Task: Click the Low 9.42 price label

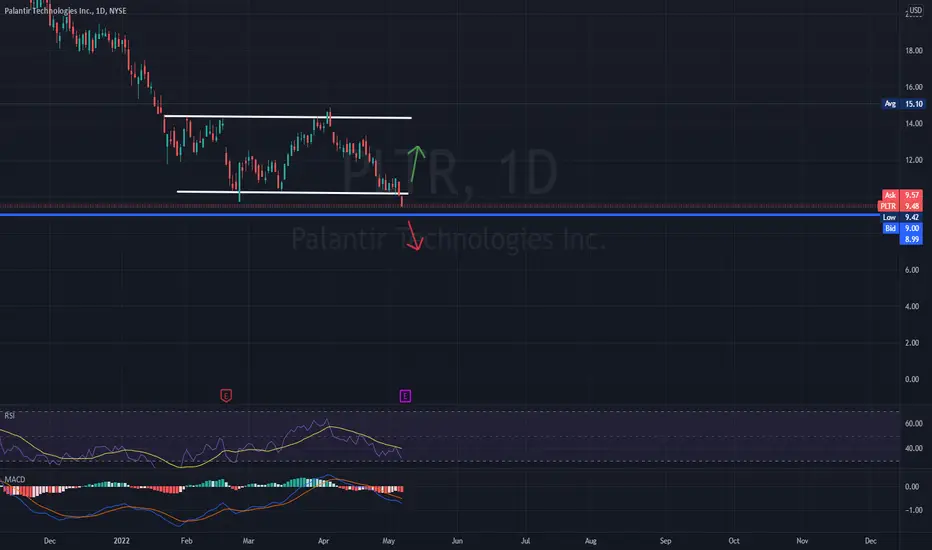Action: (902, 218)
